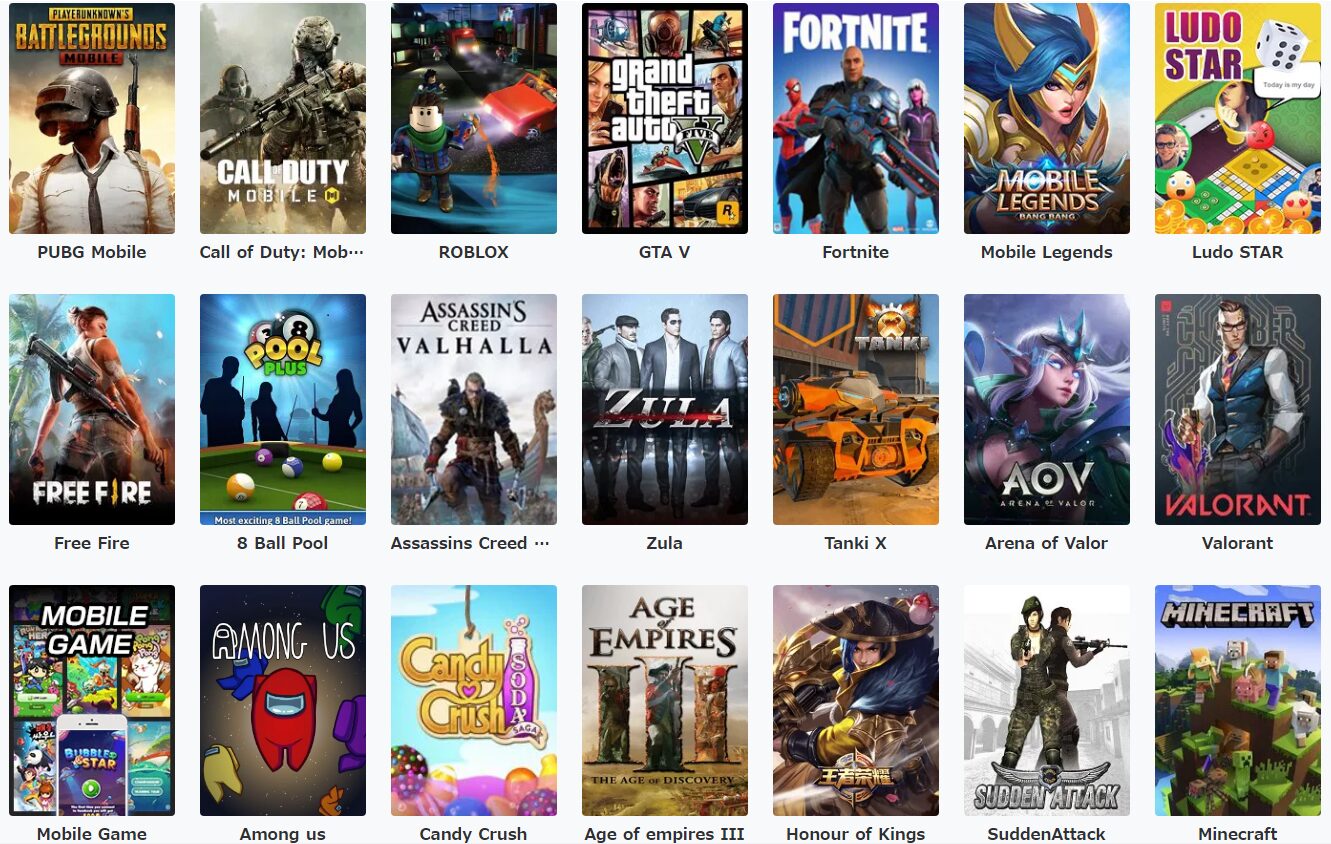The width and height of the screenshot is (1331, 844).
Task: Choose the GTA V cover art
Action: click(665, 118)
